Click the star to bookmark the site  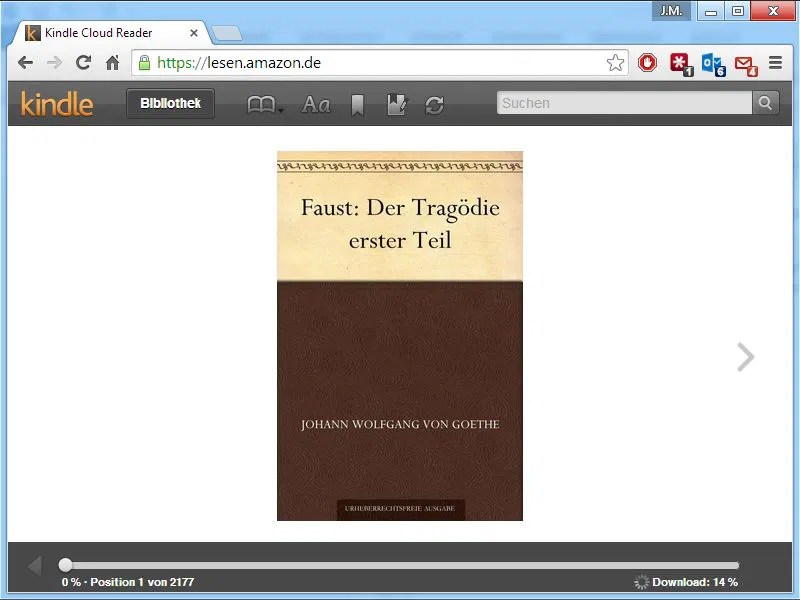click(618, 61)
